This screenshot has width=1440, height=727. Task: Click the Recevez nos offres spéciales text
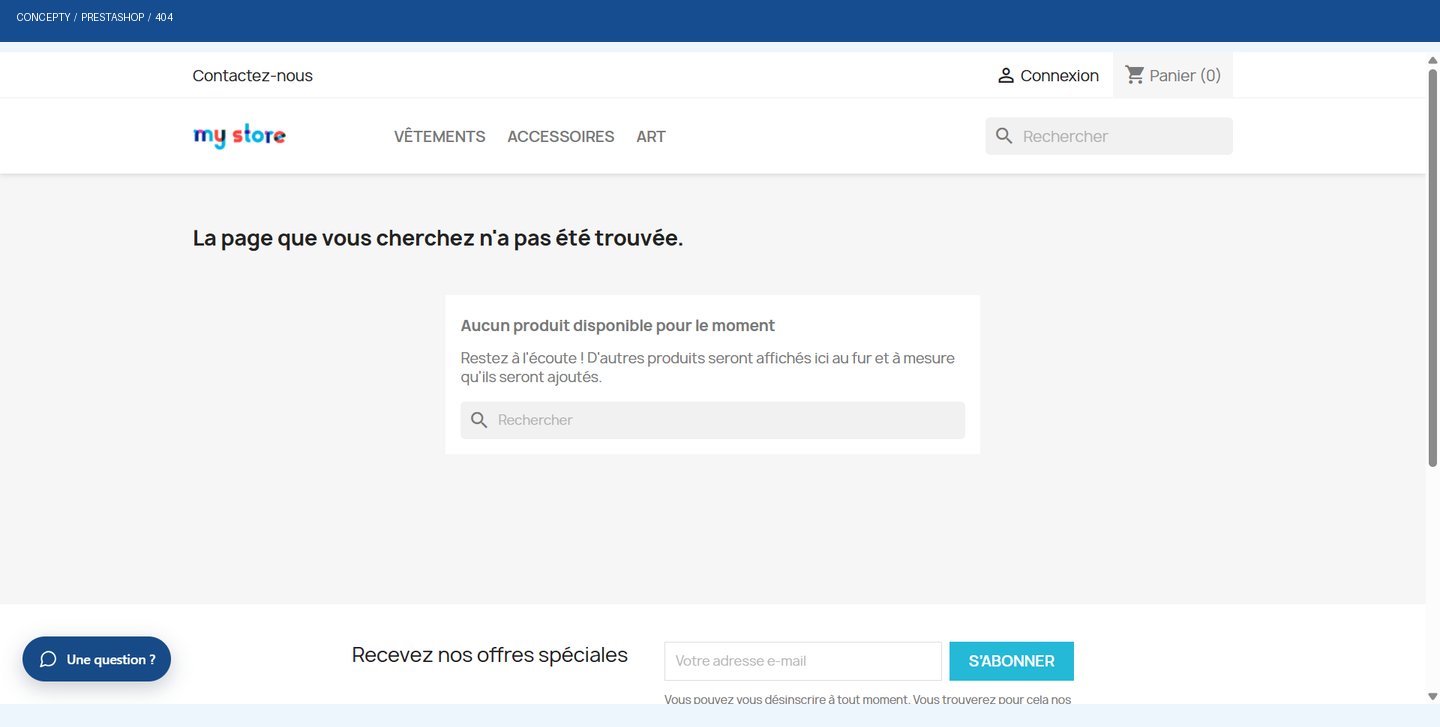490,655
